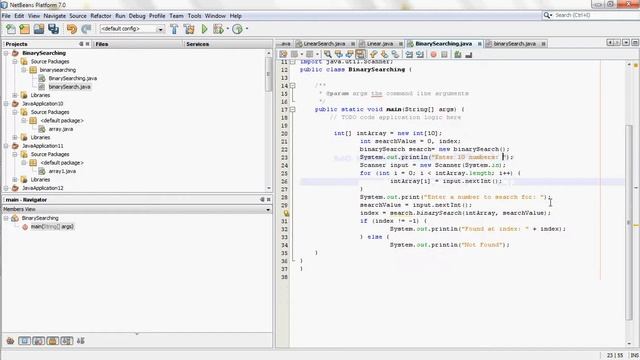Viewport: 640px width, 360px height.
Task: Close the BinarySearching.java tab
Action: (x=480, y=44)
